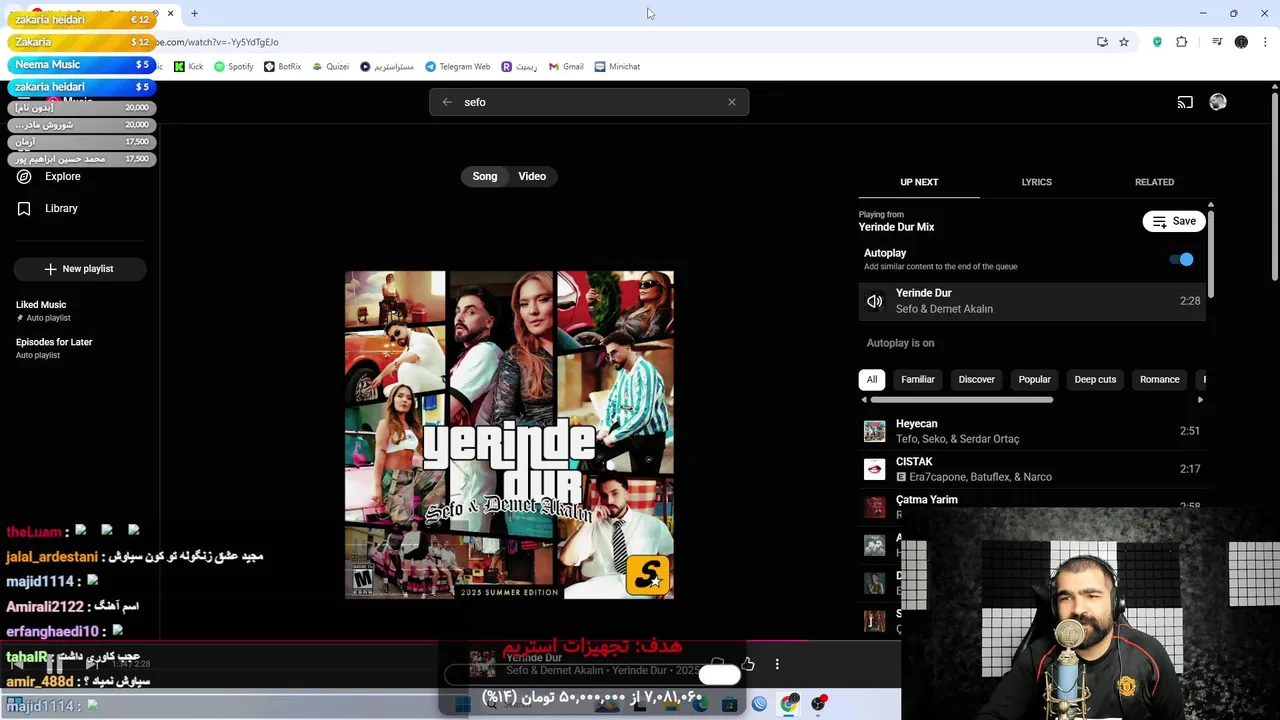
Task: Open more actions menu in player bar
Action: point(777,664)
